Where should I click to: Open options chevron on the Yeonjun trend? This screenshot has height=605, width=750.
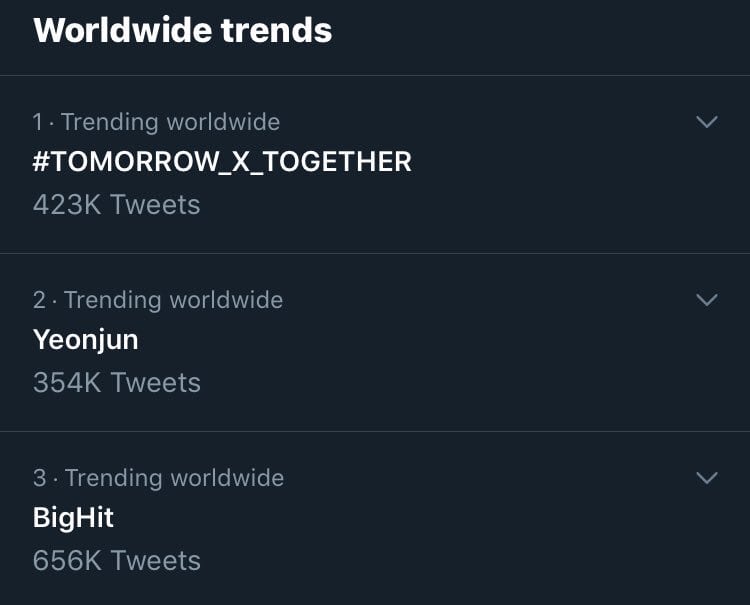pyautogui.click(x=707, y=300)
